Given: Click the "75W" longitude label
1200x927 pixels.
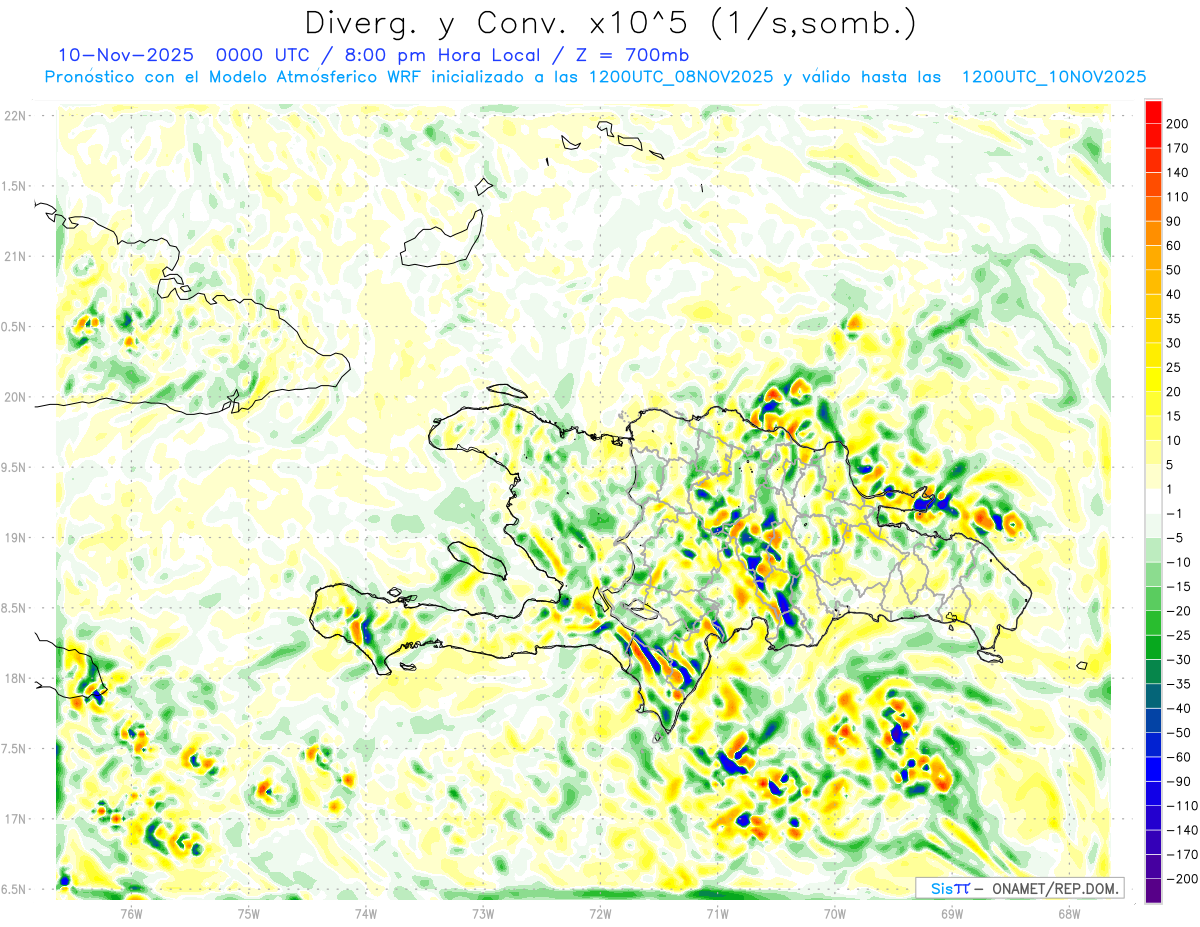Looking at the screenshot, I should click(x=249, y=913).
